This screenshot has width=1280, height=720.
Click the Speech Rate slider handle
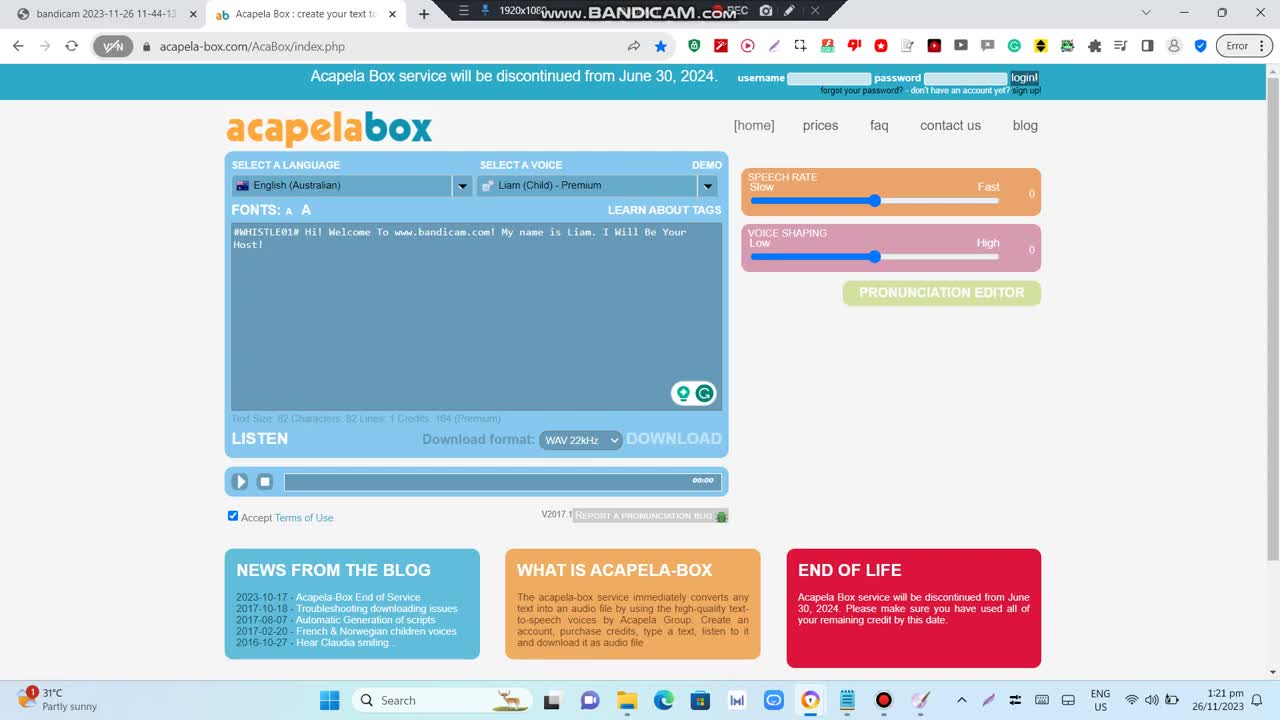pyautogui.click(x=875, y=201)
